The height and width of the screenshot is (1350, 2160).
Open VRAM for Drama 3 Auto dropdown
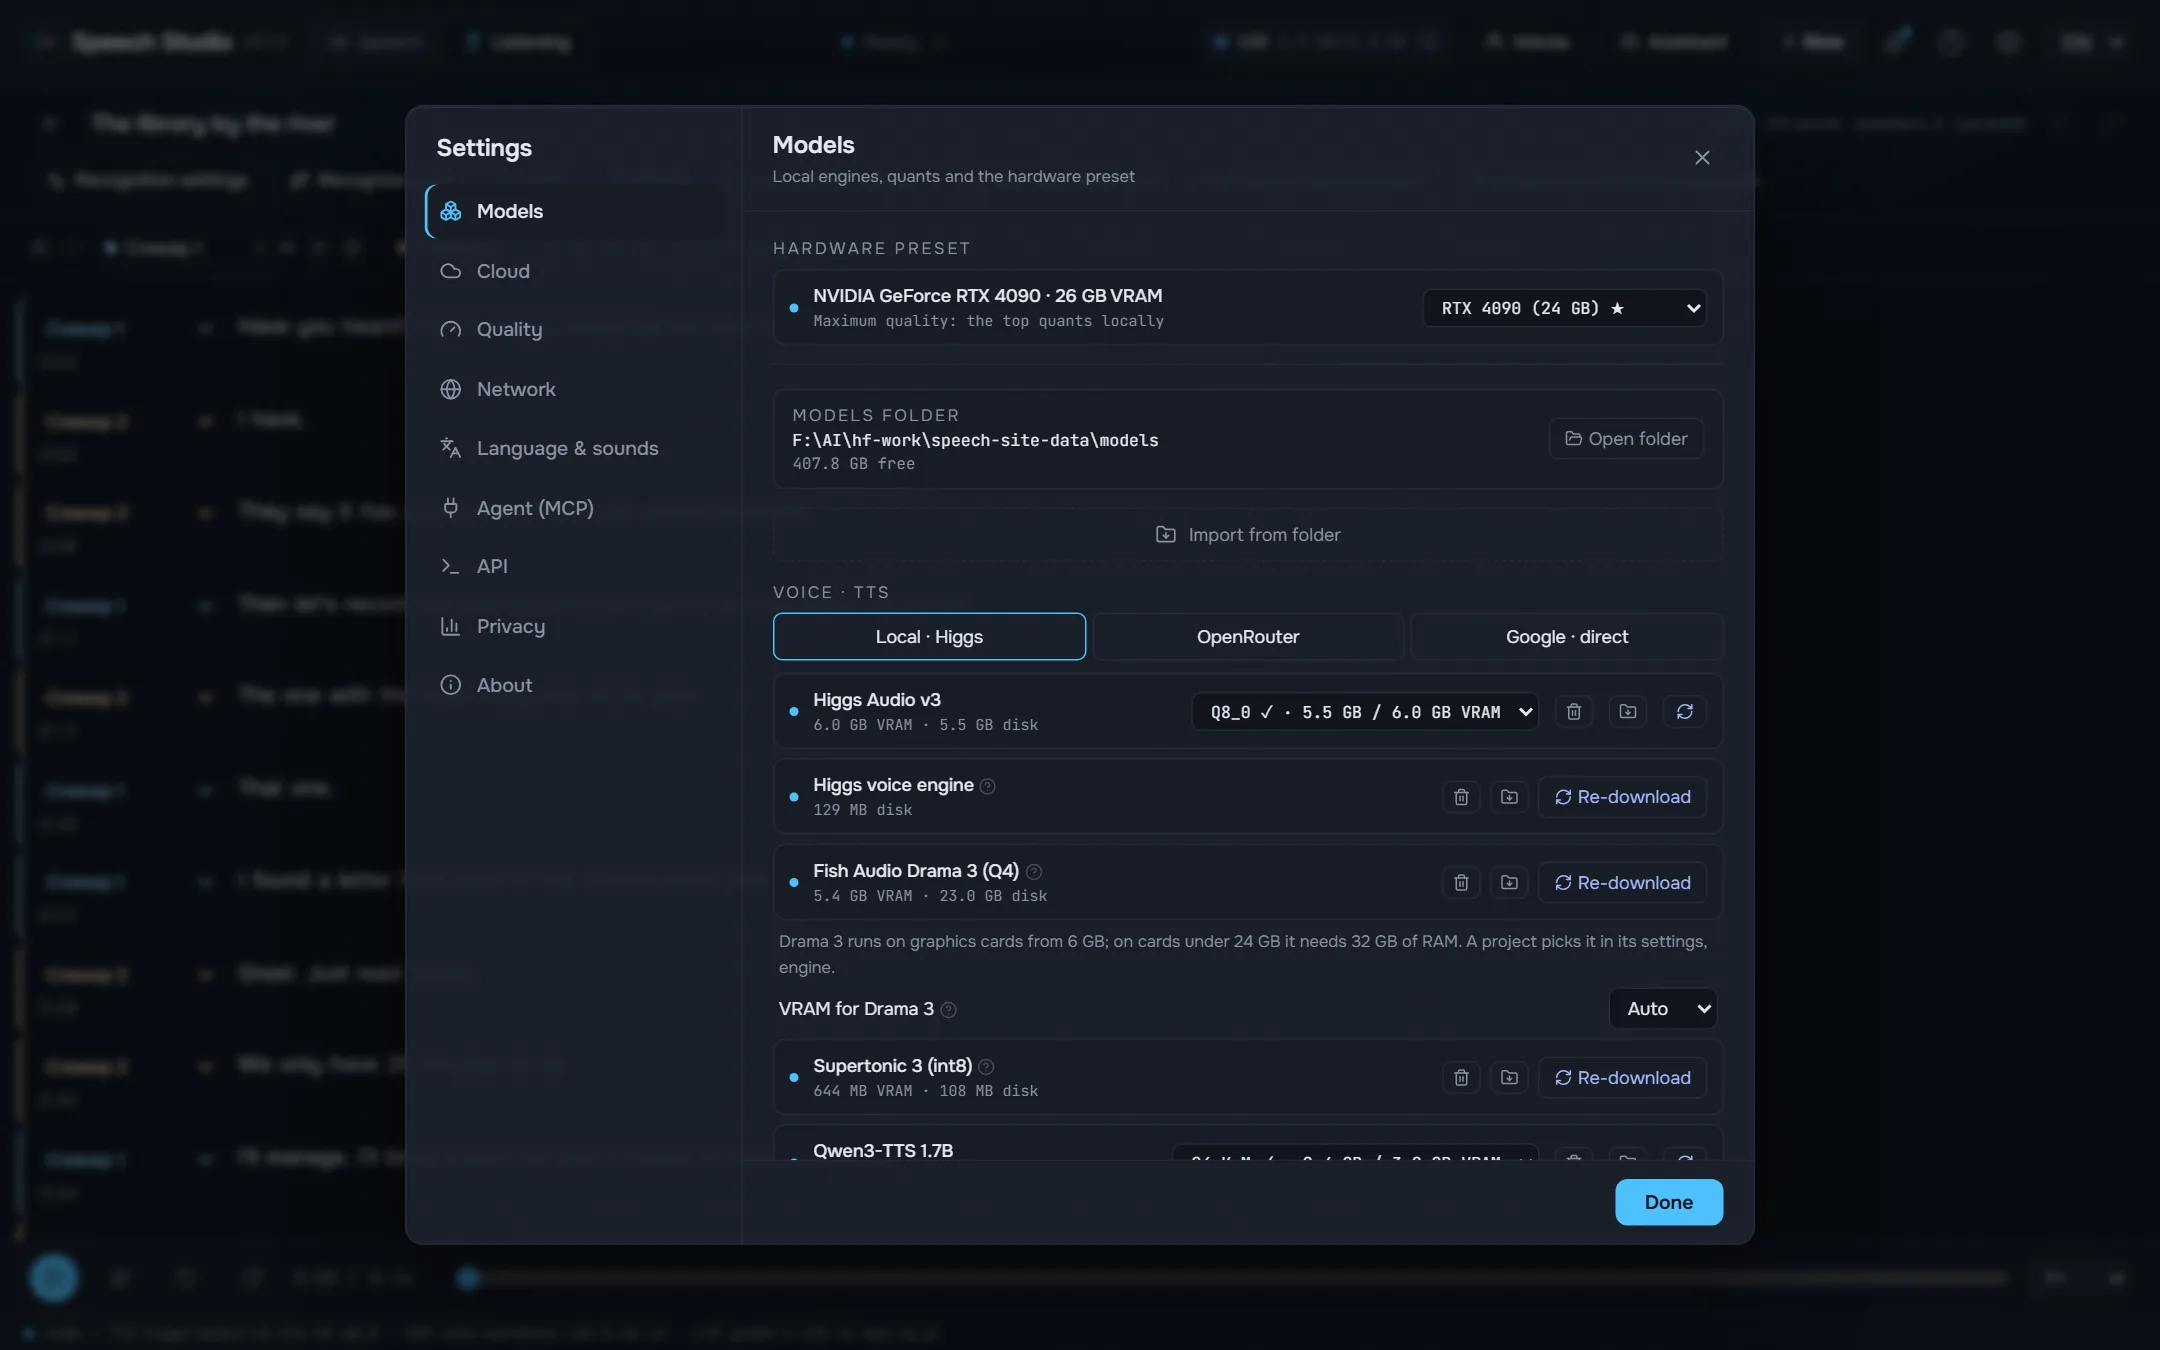click(1663, 1009)
